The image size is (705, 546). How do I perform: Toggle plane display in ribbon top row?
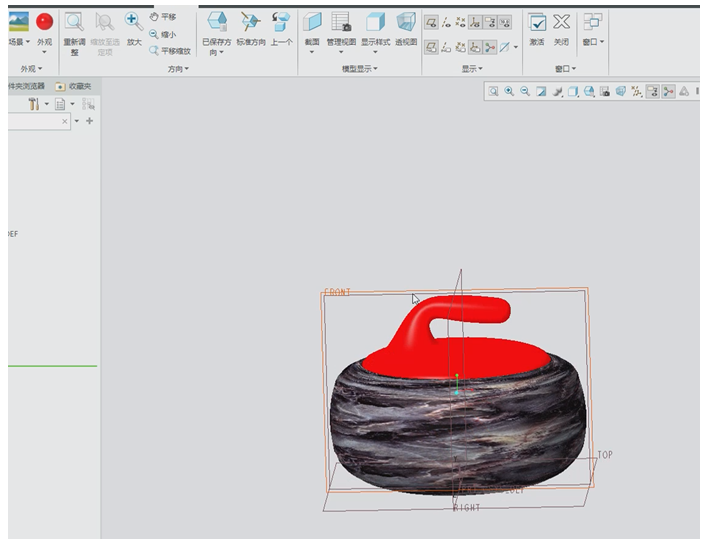pos(432,22)
